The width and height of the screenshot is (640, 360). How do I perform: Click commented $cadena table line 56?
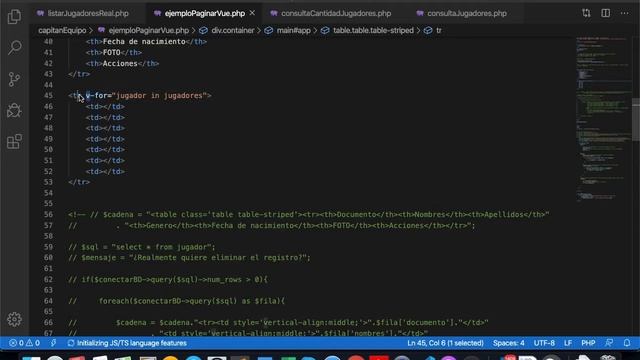pos(309,215)
